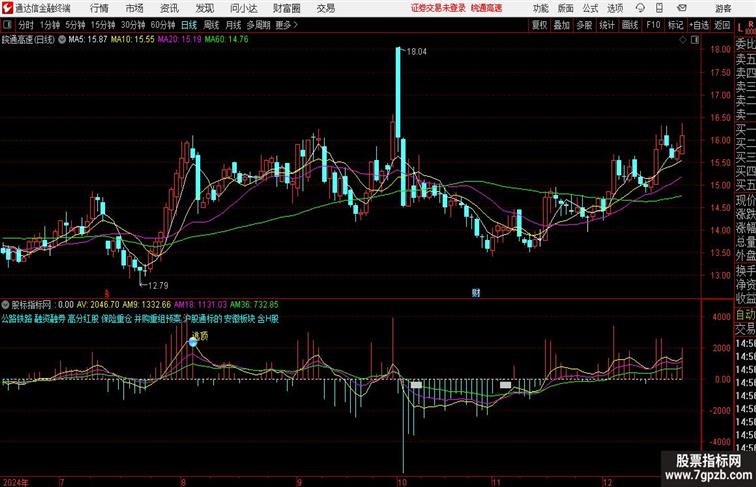Open the 市场 menu
The width and height of the screenshot is (756, 487).
click(135, 8)
